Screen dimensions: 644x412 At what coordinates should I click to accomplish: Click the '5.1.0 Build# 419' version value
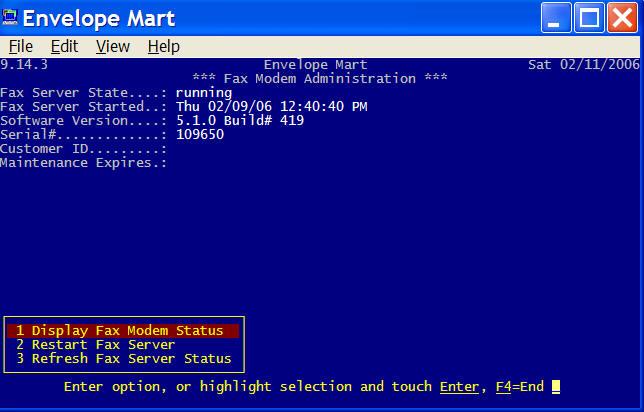pyautogui.click(x=240, y=121)
